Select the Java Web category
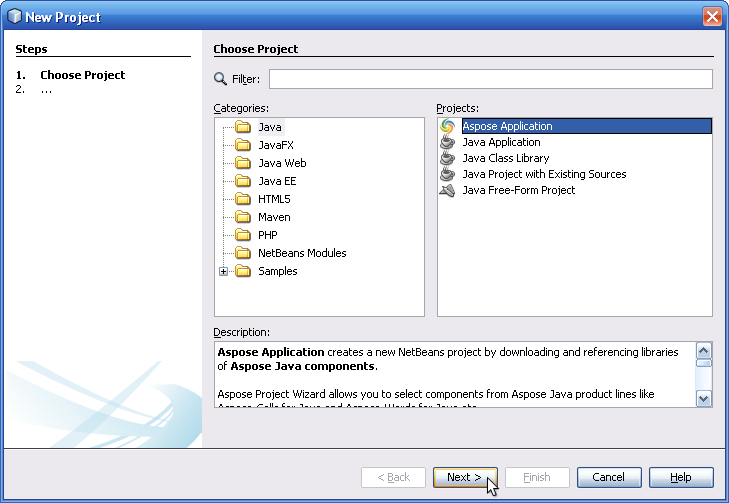 [282, 163]
